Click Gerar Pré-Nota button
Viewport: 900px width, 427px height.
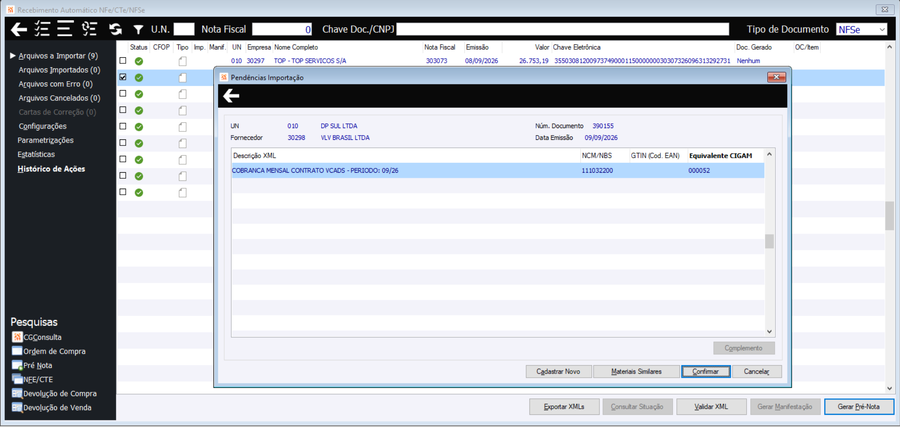[x=859, y=406]
